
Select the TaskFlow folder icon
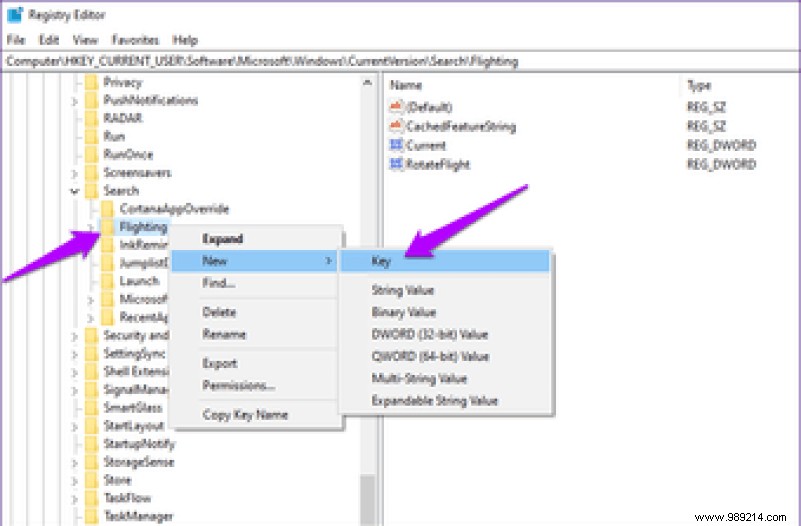pos(91,498)
